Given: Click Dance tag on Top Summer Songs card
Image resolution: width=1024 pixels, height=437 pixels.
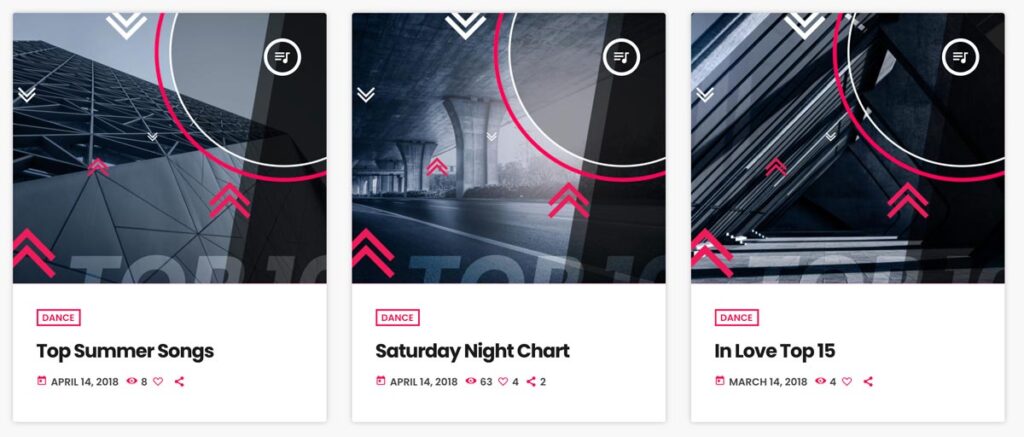Looking at the screenshot, I should point(59,318).
